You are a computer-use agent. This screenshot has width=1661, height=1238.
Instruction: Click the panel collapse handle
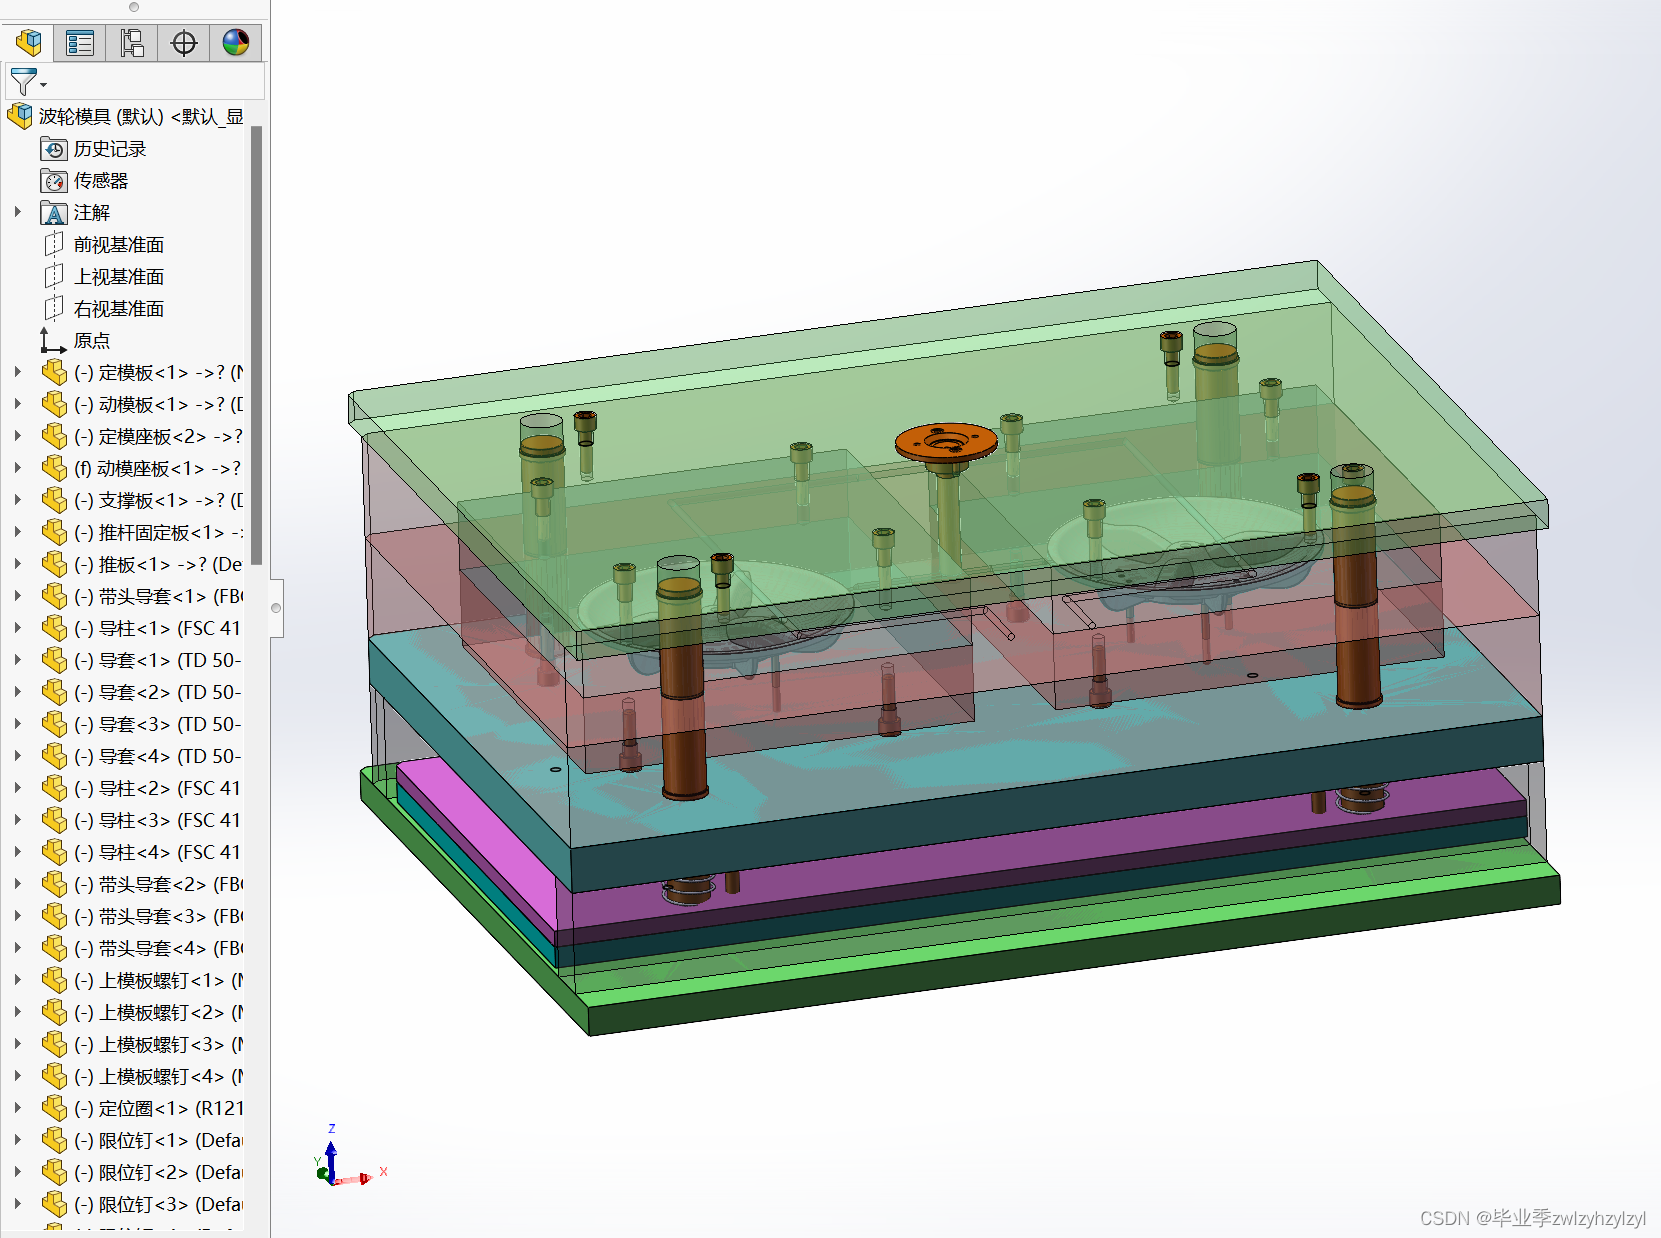click(x=276, y=608)
